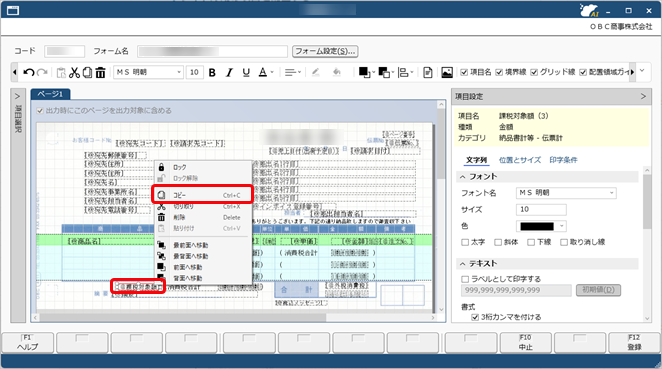Select ロック from the context menu
Screen dimensions: 662x369
coord(203,167)
